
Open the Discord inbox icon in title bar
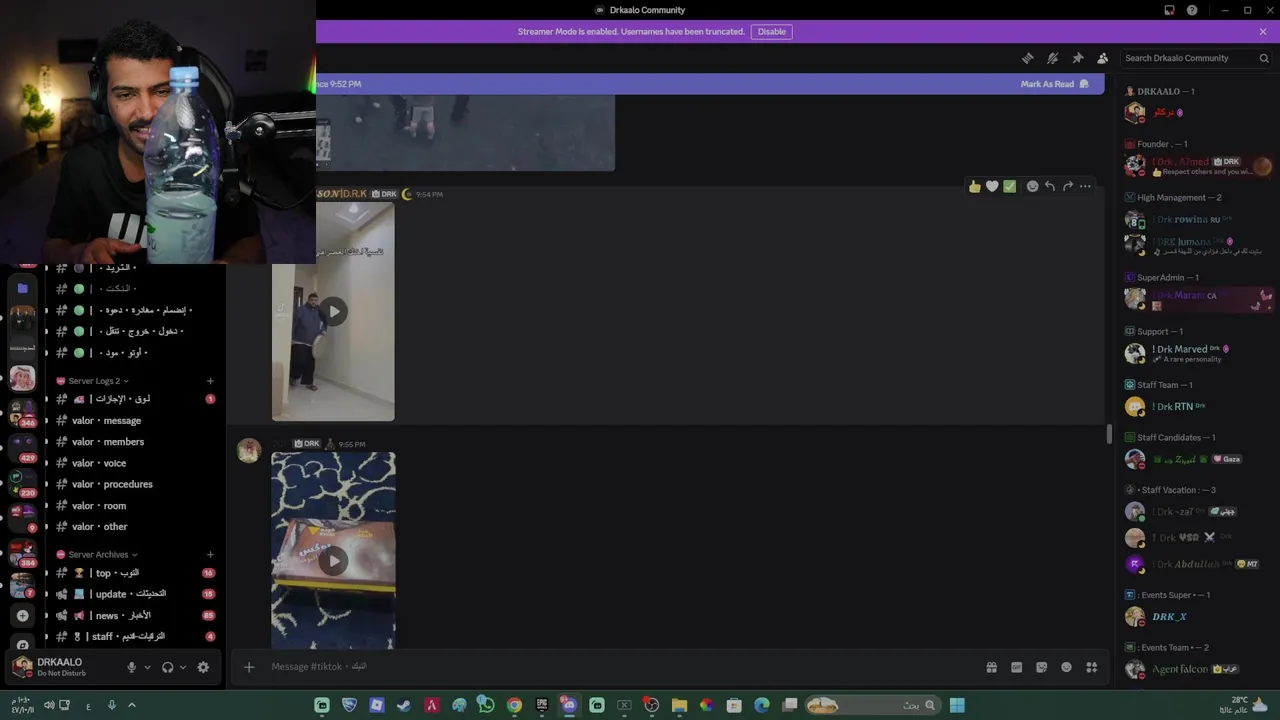point(1169,10)
